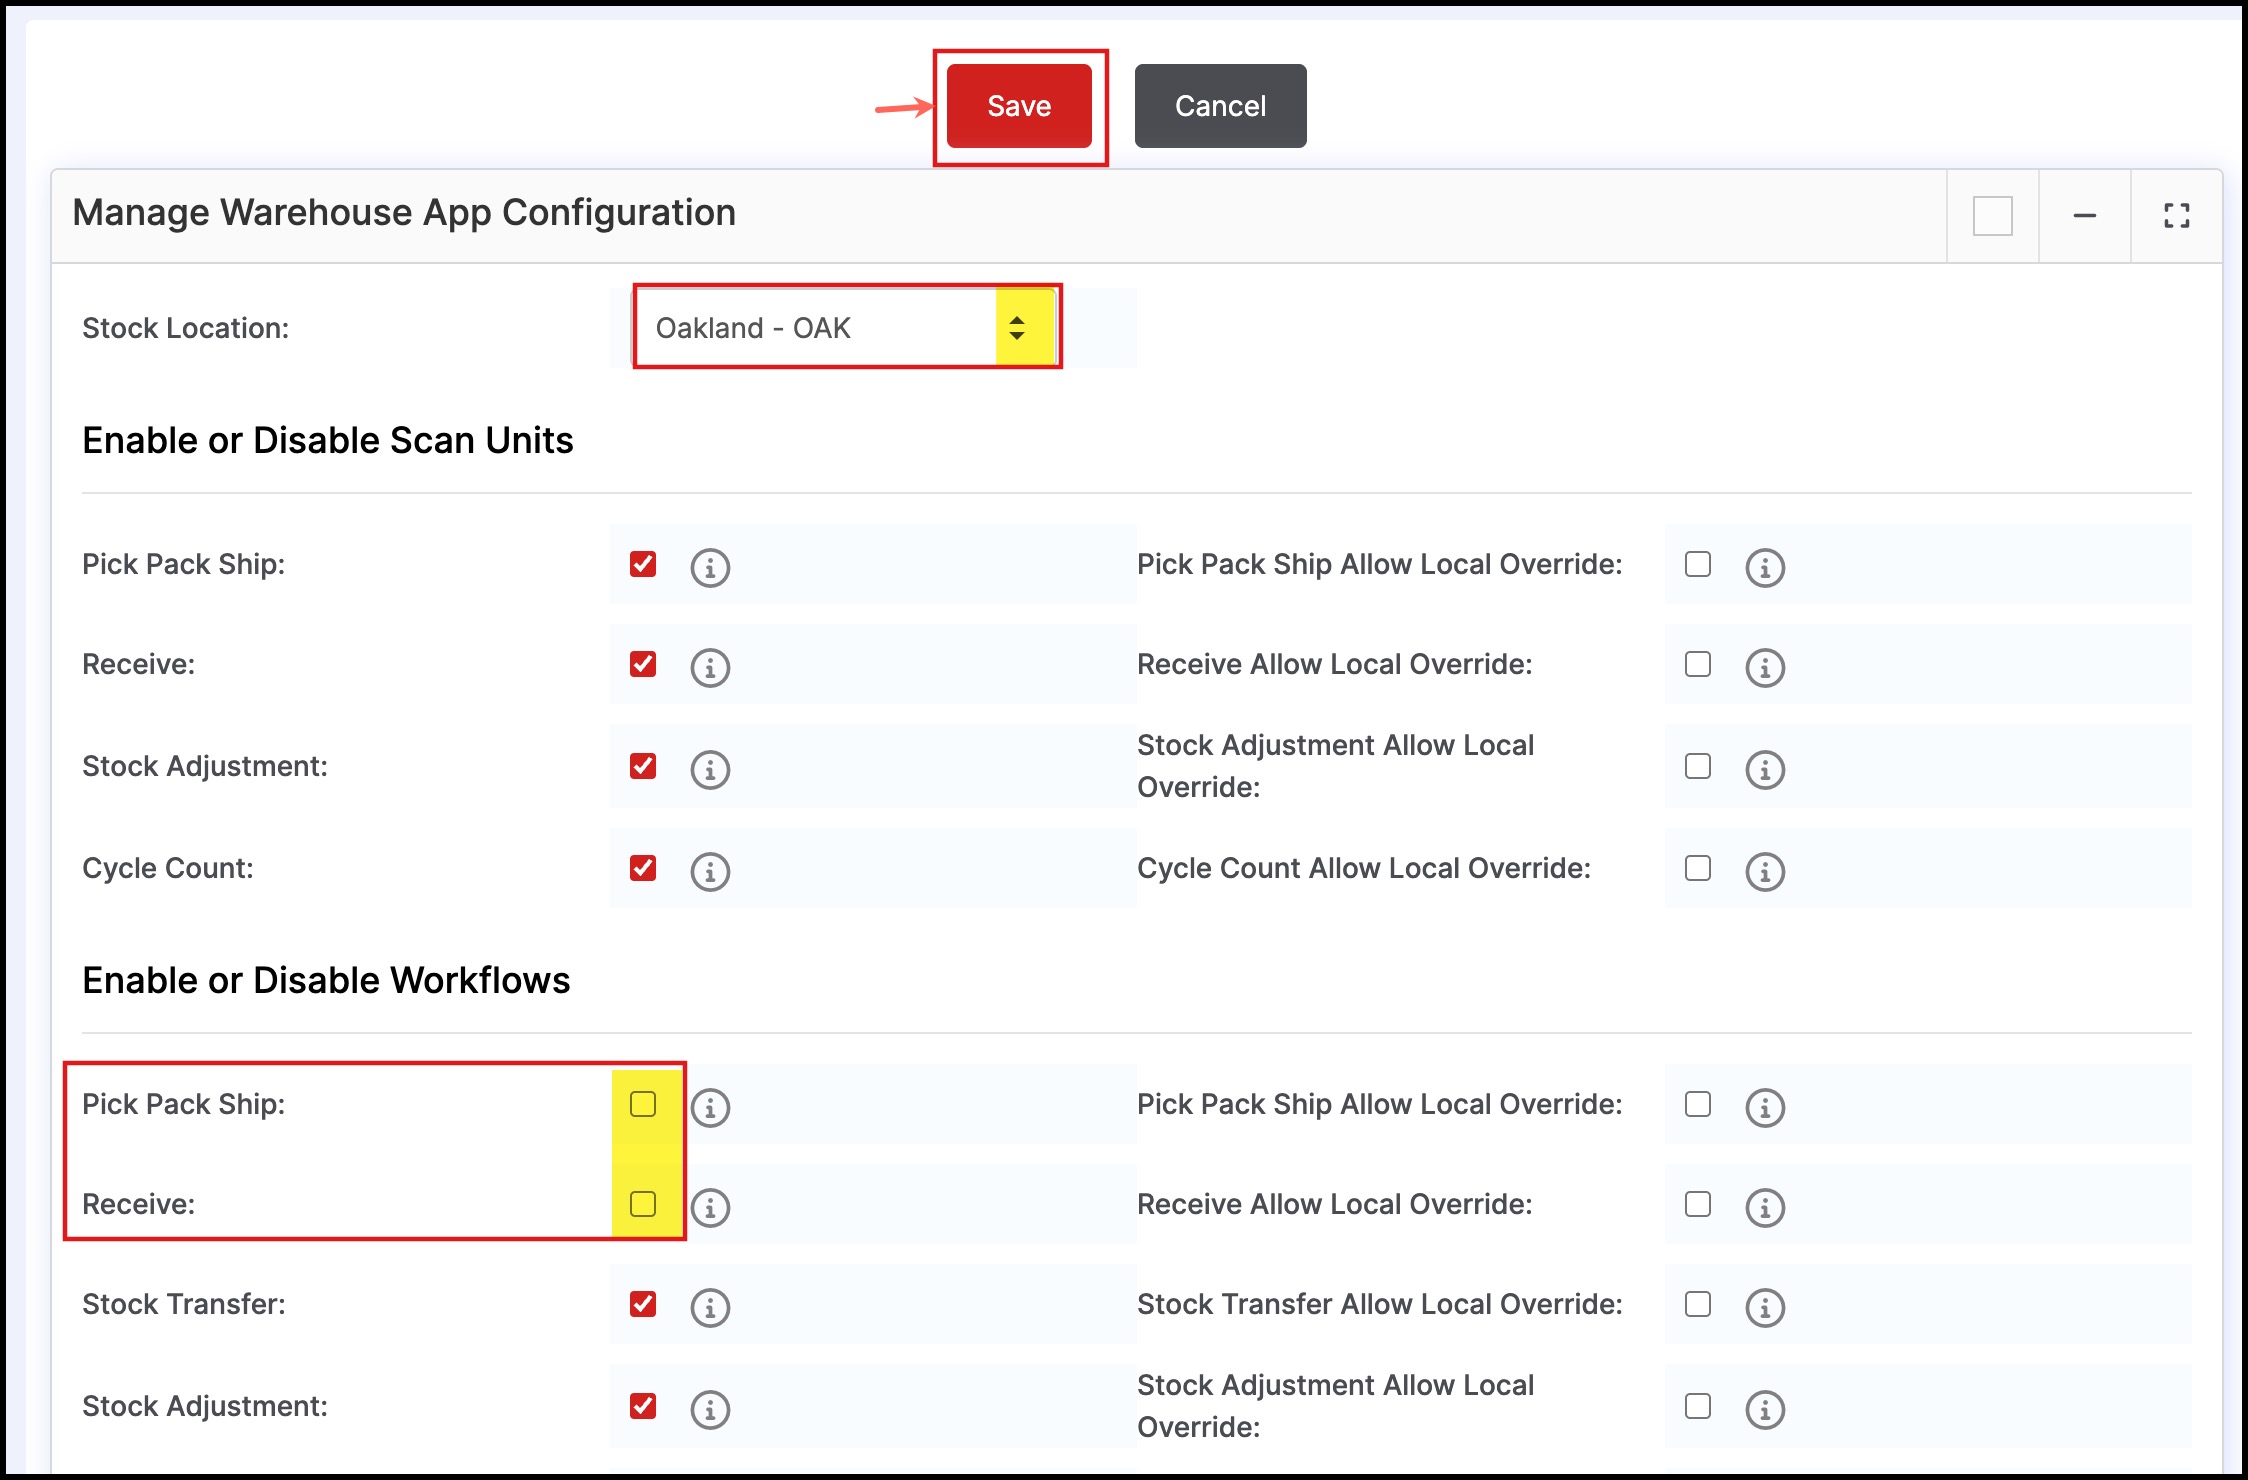Click the info icon beside Scan Units Receive checkbox

click(x=710, y=667)
